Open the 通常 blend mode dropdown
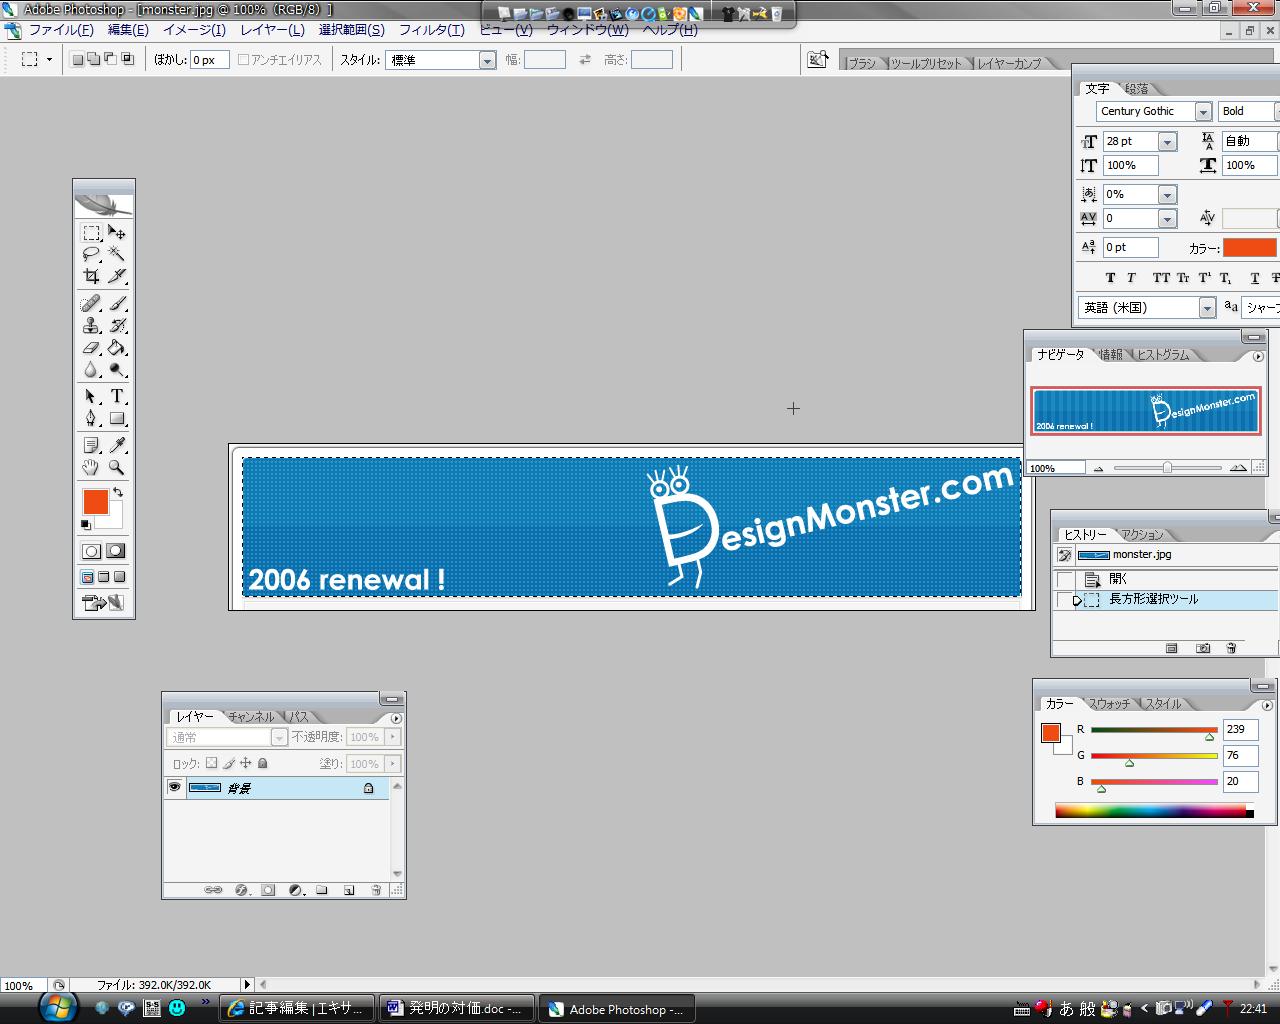 coord(279,737)
